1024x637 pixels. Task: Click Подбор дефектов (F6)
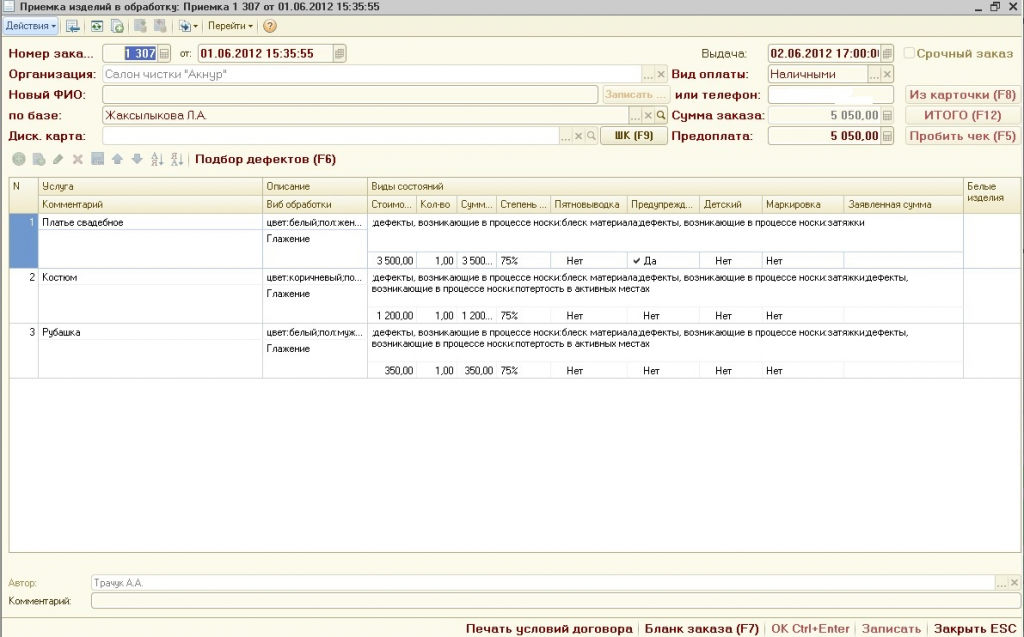(x=265, y=159)
